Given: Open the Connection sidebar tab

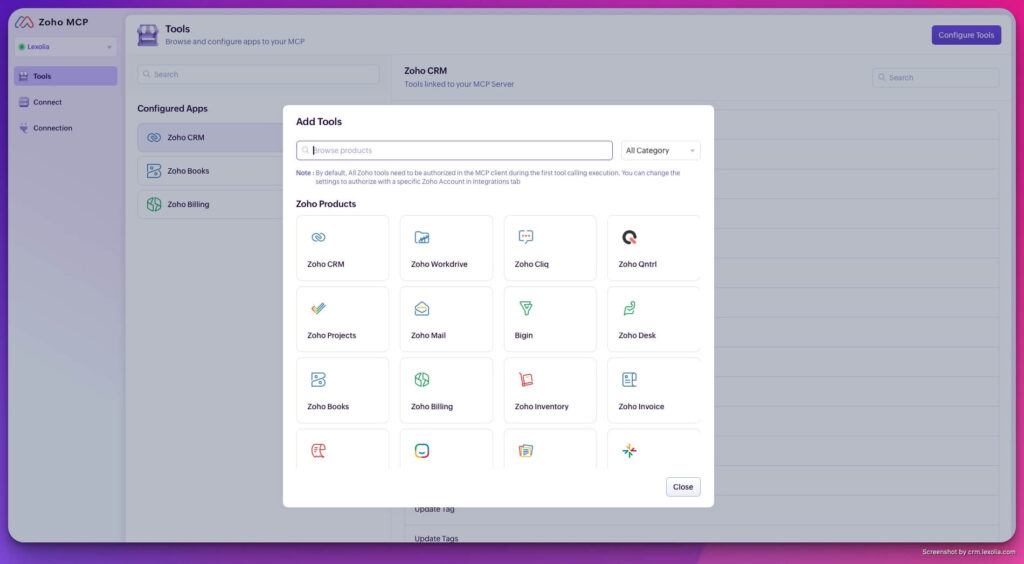Looking at the screenshot, I should click(x=65, y=129).
